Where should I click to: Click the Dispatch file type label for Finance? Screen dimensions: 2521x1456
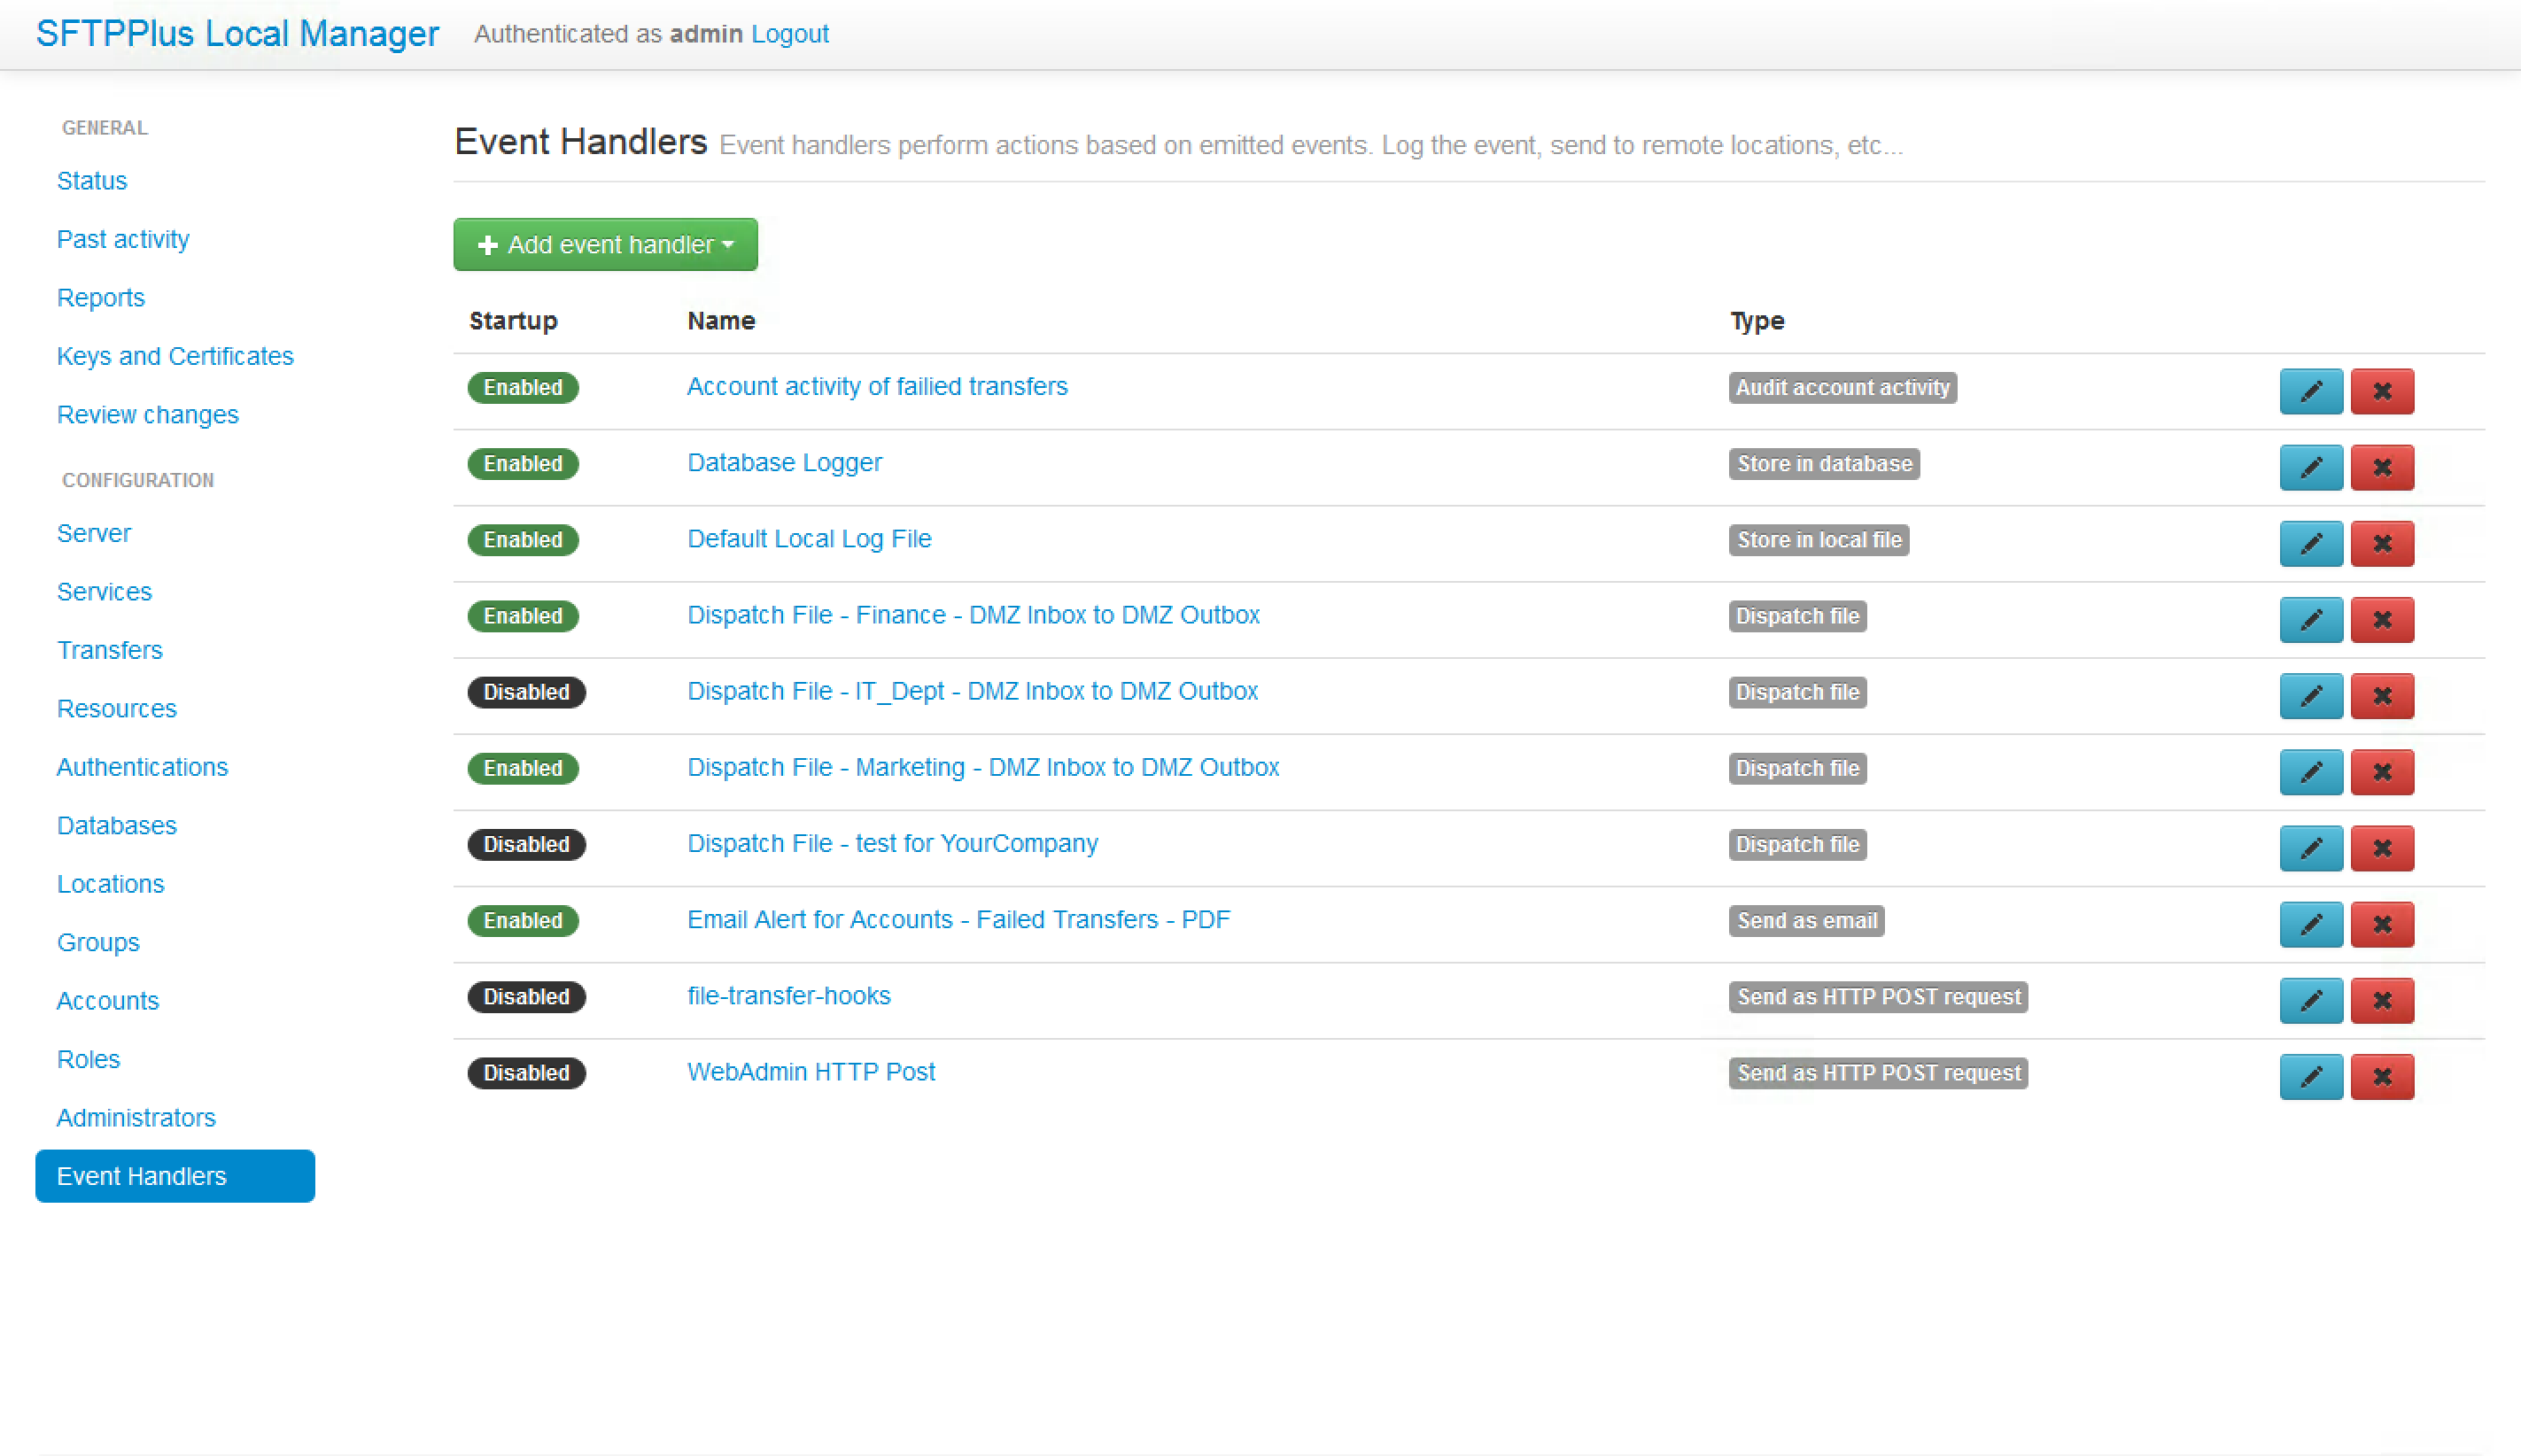click(x=1796, y=616)
